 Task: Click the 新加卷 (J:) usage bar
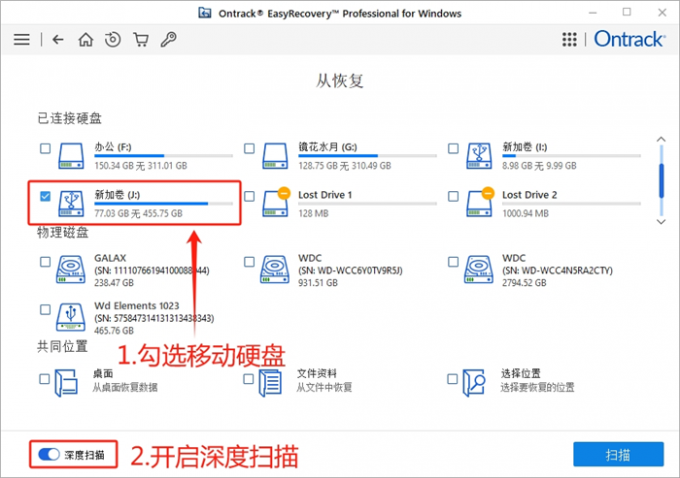click(x=163, y=203)
